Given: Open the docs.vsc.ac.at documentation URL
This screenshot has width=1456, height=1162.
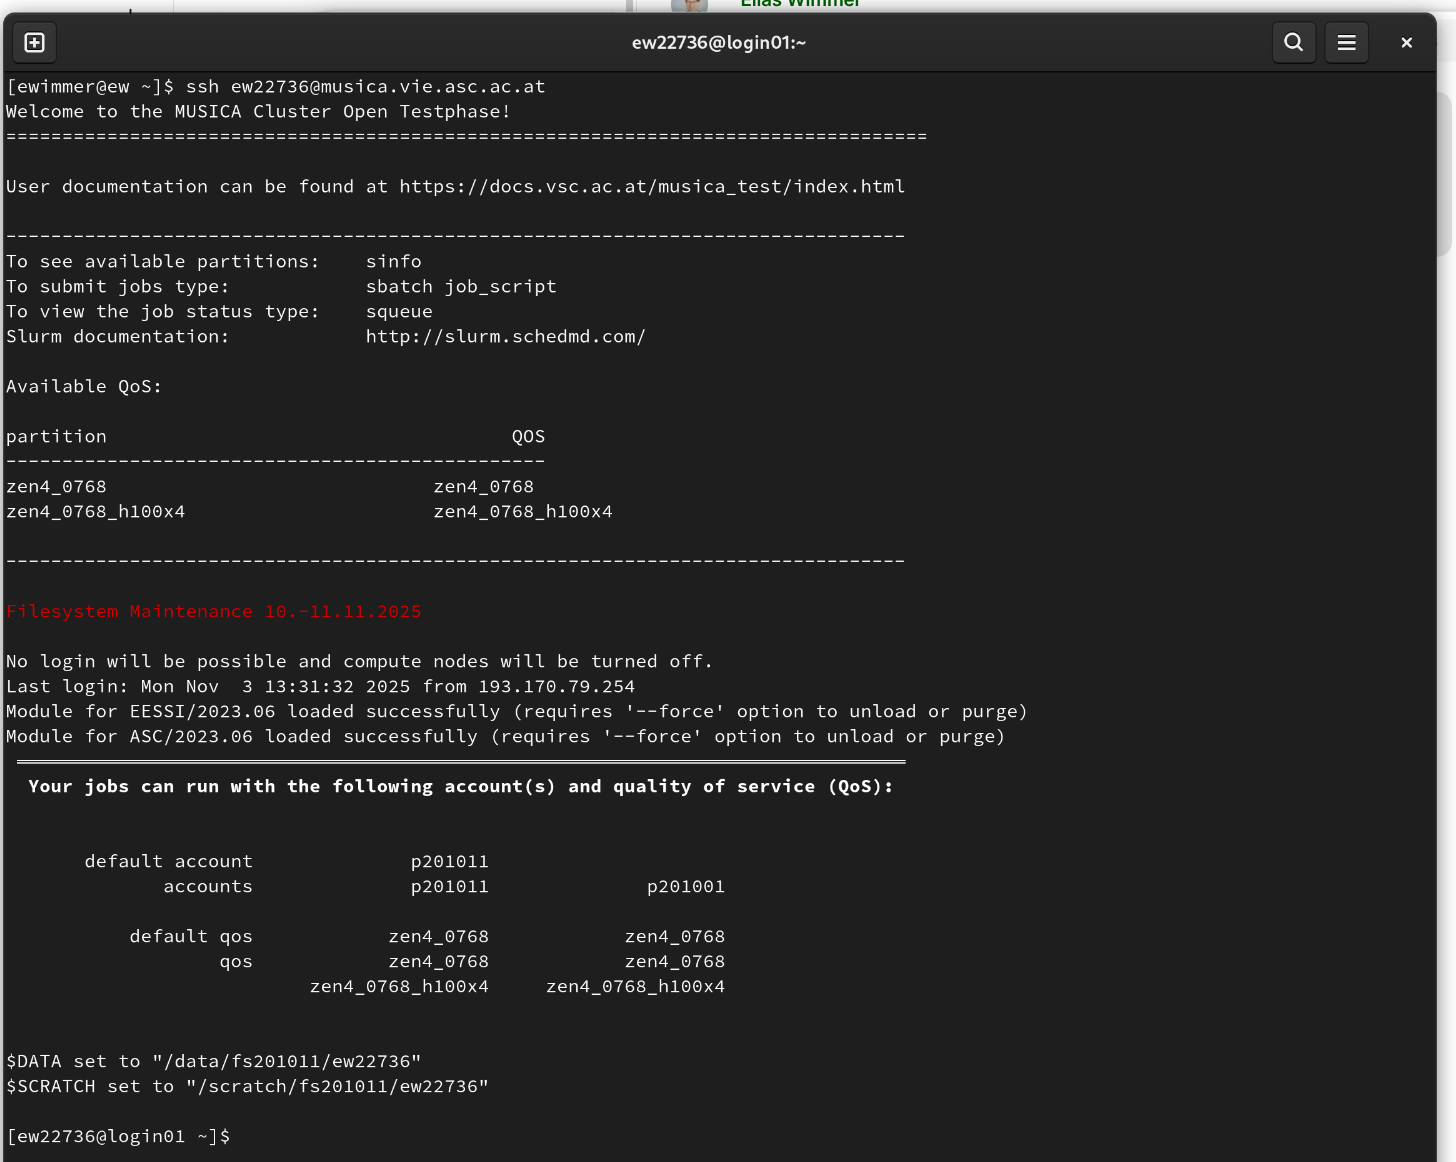Looking at the screenshot, I should coord(652,186).
